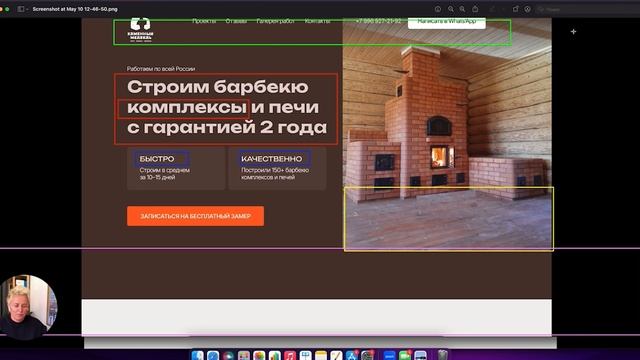Select the highlight pen tool

[x=492, y=9]
